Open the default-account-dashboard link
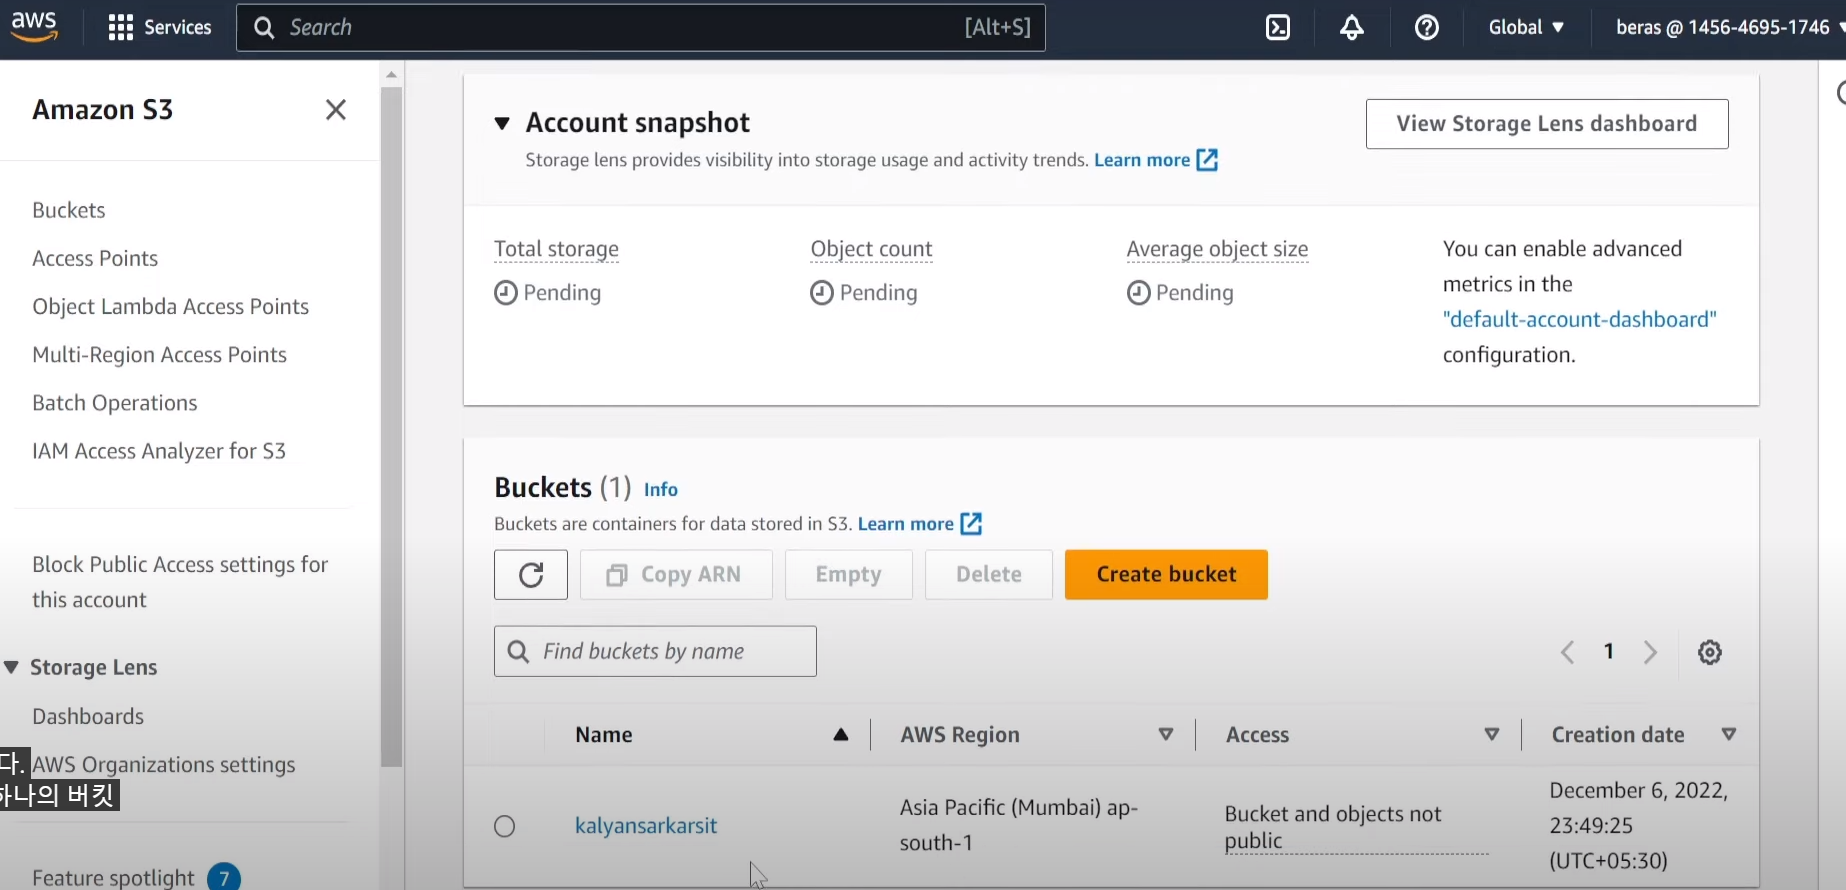This screenshot has width=1846, height=890. [x=1580, y=319]
